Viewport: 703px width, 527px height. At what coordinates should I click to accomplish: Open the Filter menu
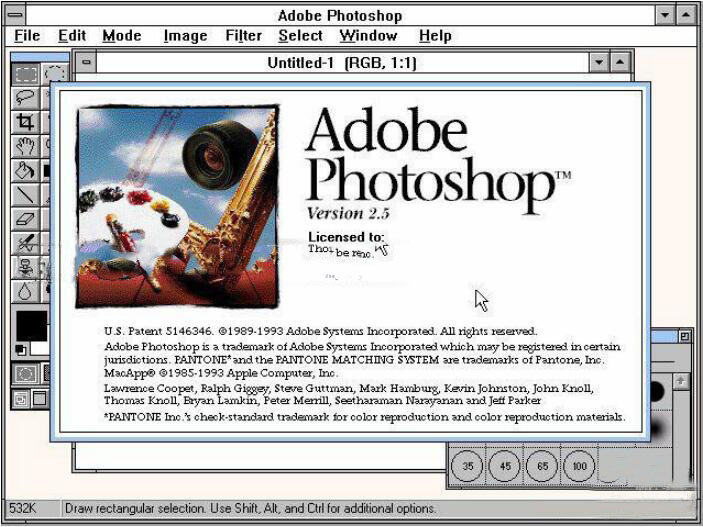coord(243,36)
